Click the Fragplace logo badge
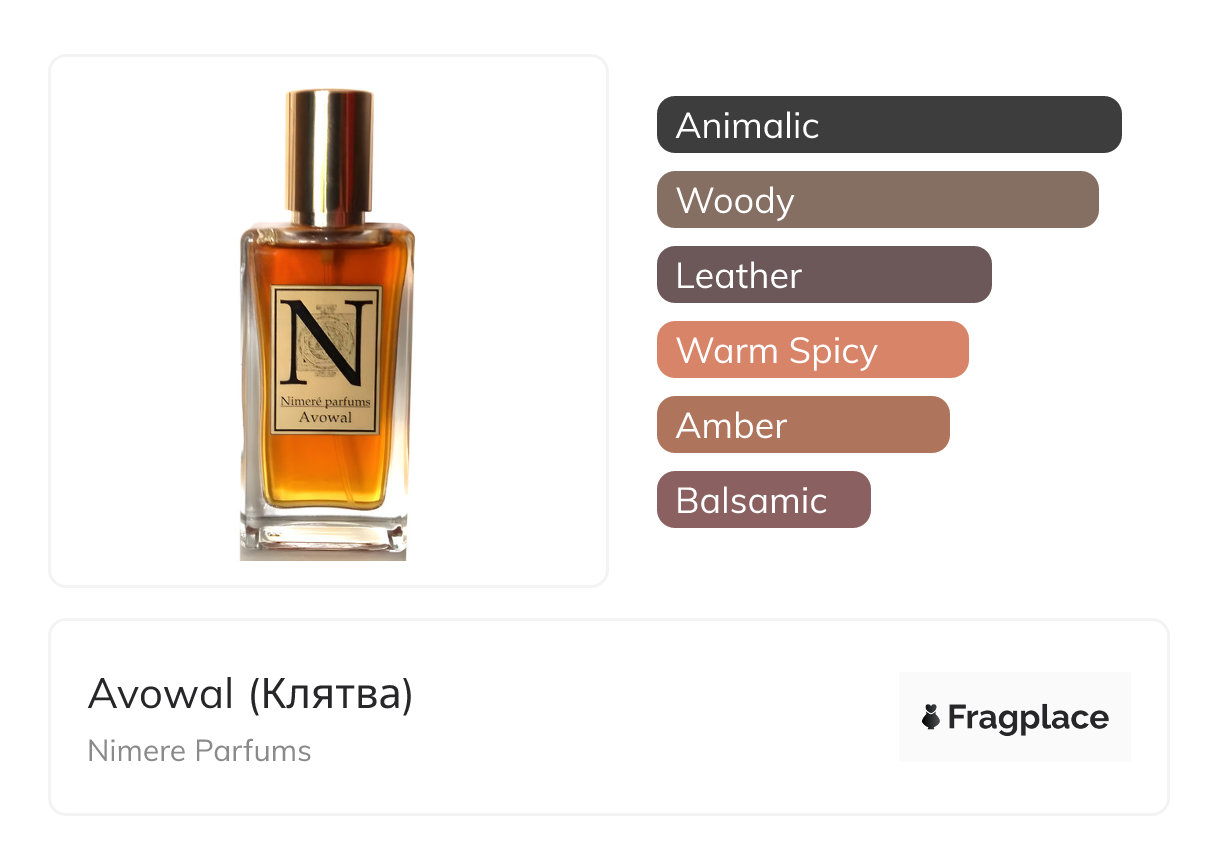 pyautogui.click(x=1015, y=717)
